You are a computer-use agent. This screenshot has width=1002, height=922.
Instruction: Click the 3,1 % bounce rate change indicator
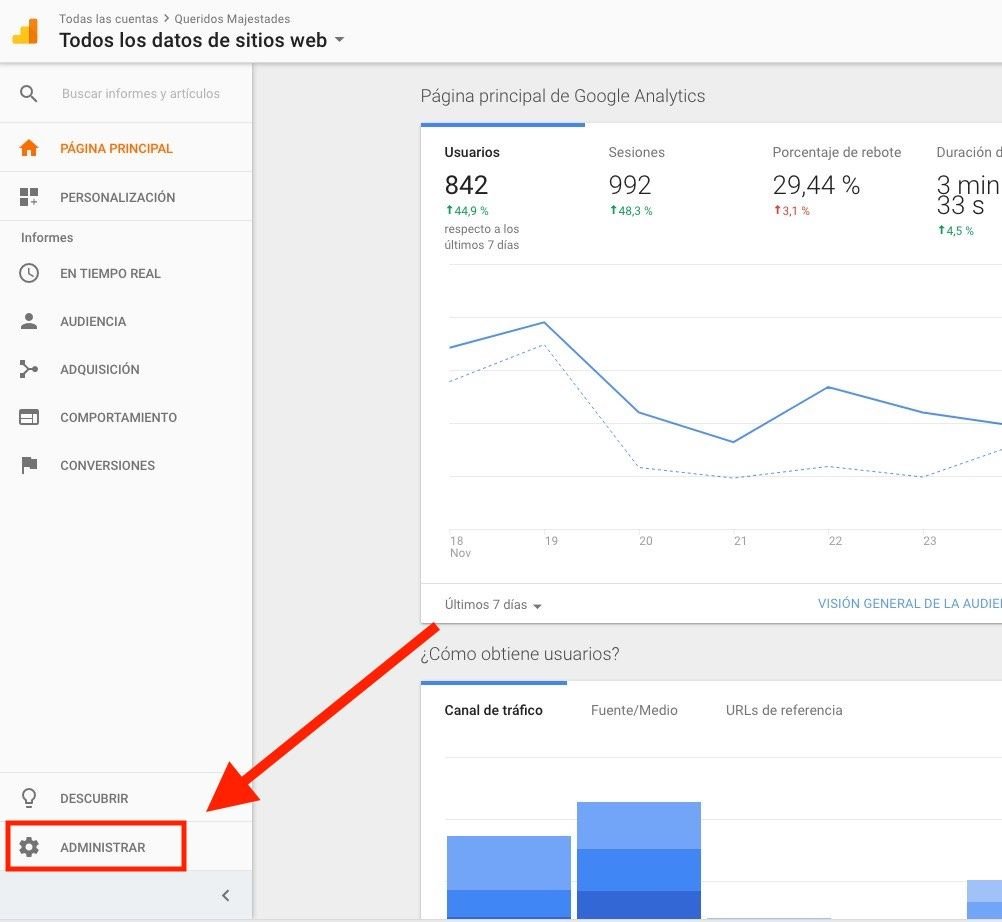[792, 210]
